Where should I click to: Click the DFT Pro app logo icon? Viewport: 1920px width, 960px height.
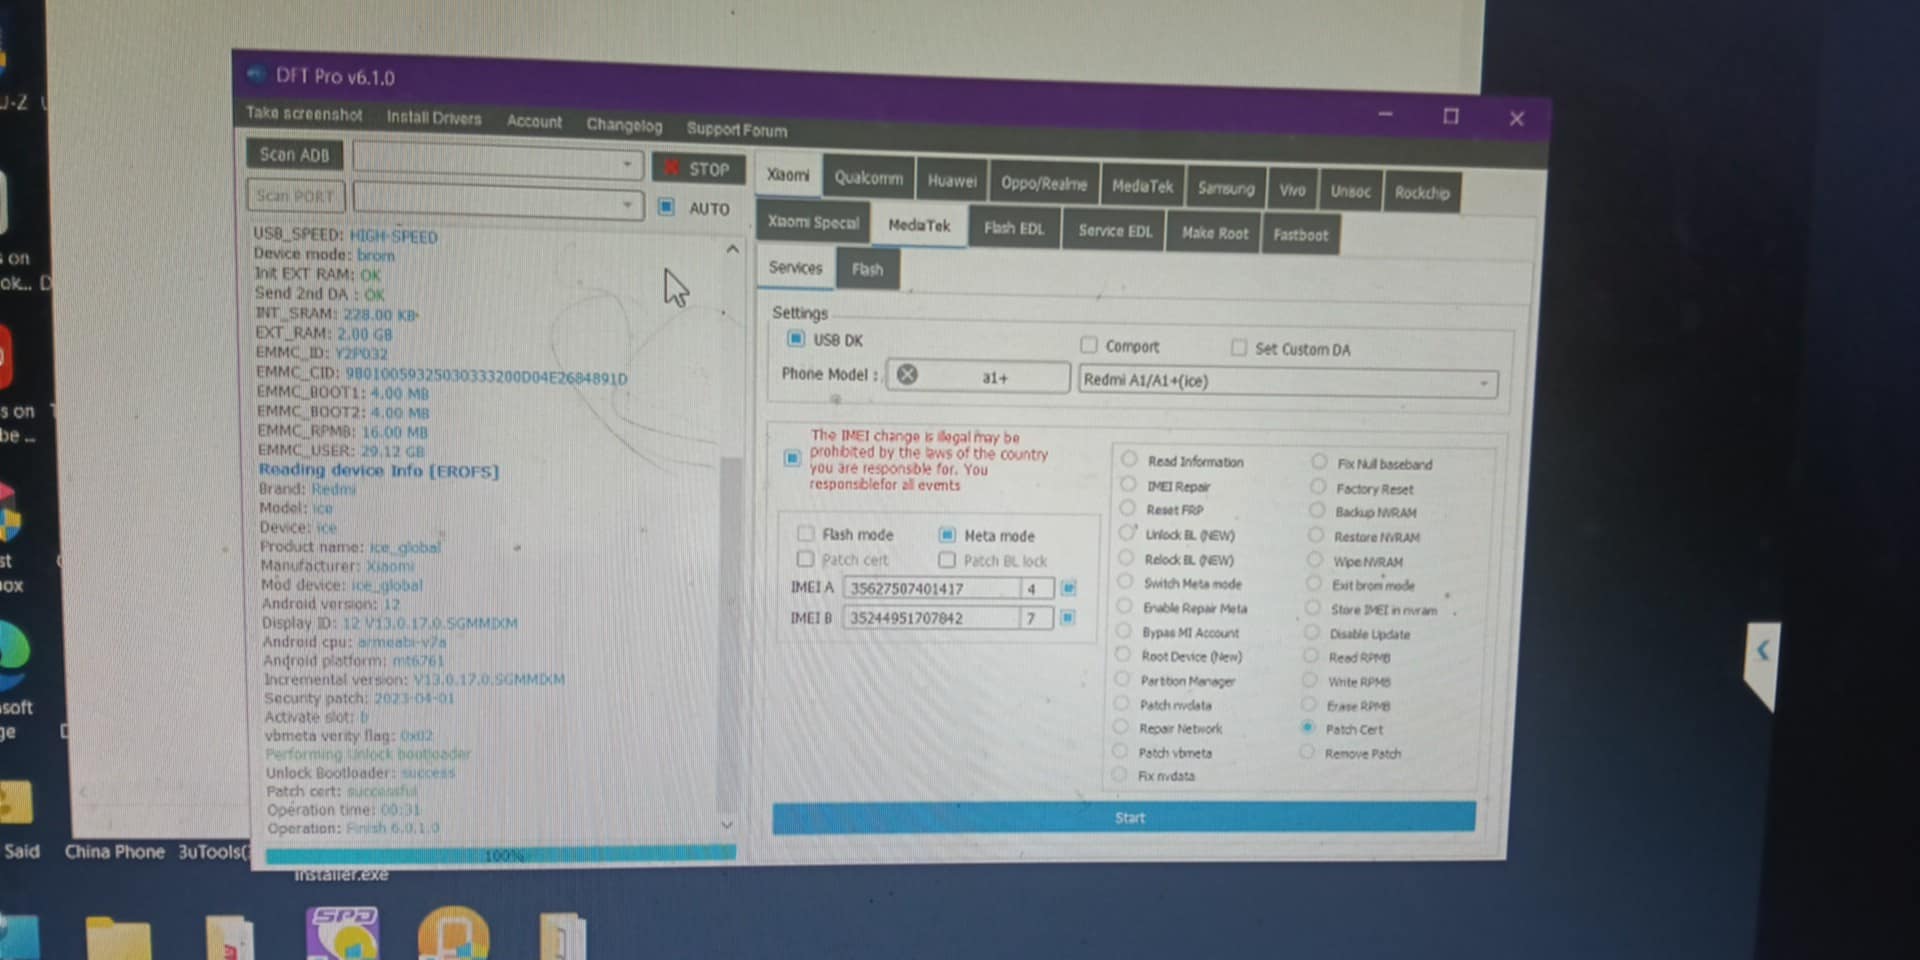tap(256, 74)
